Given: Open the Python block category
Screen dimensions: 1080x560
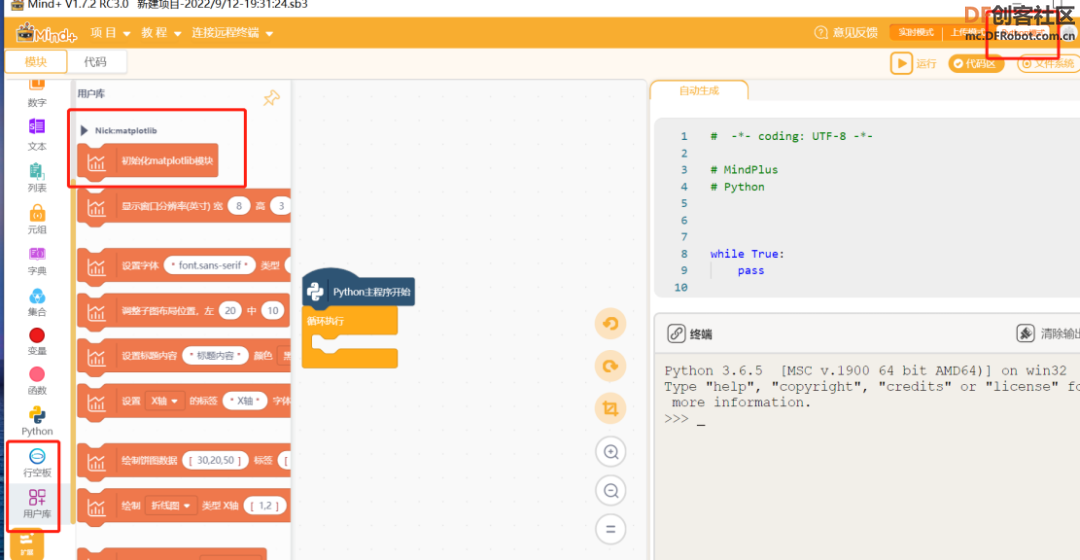Looking at the screenshot, I should 37,421.
